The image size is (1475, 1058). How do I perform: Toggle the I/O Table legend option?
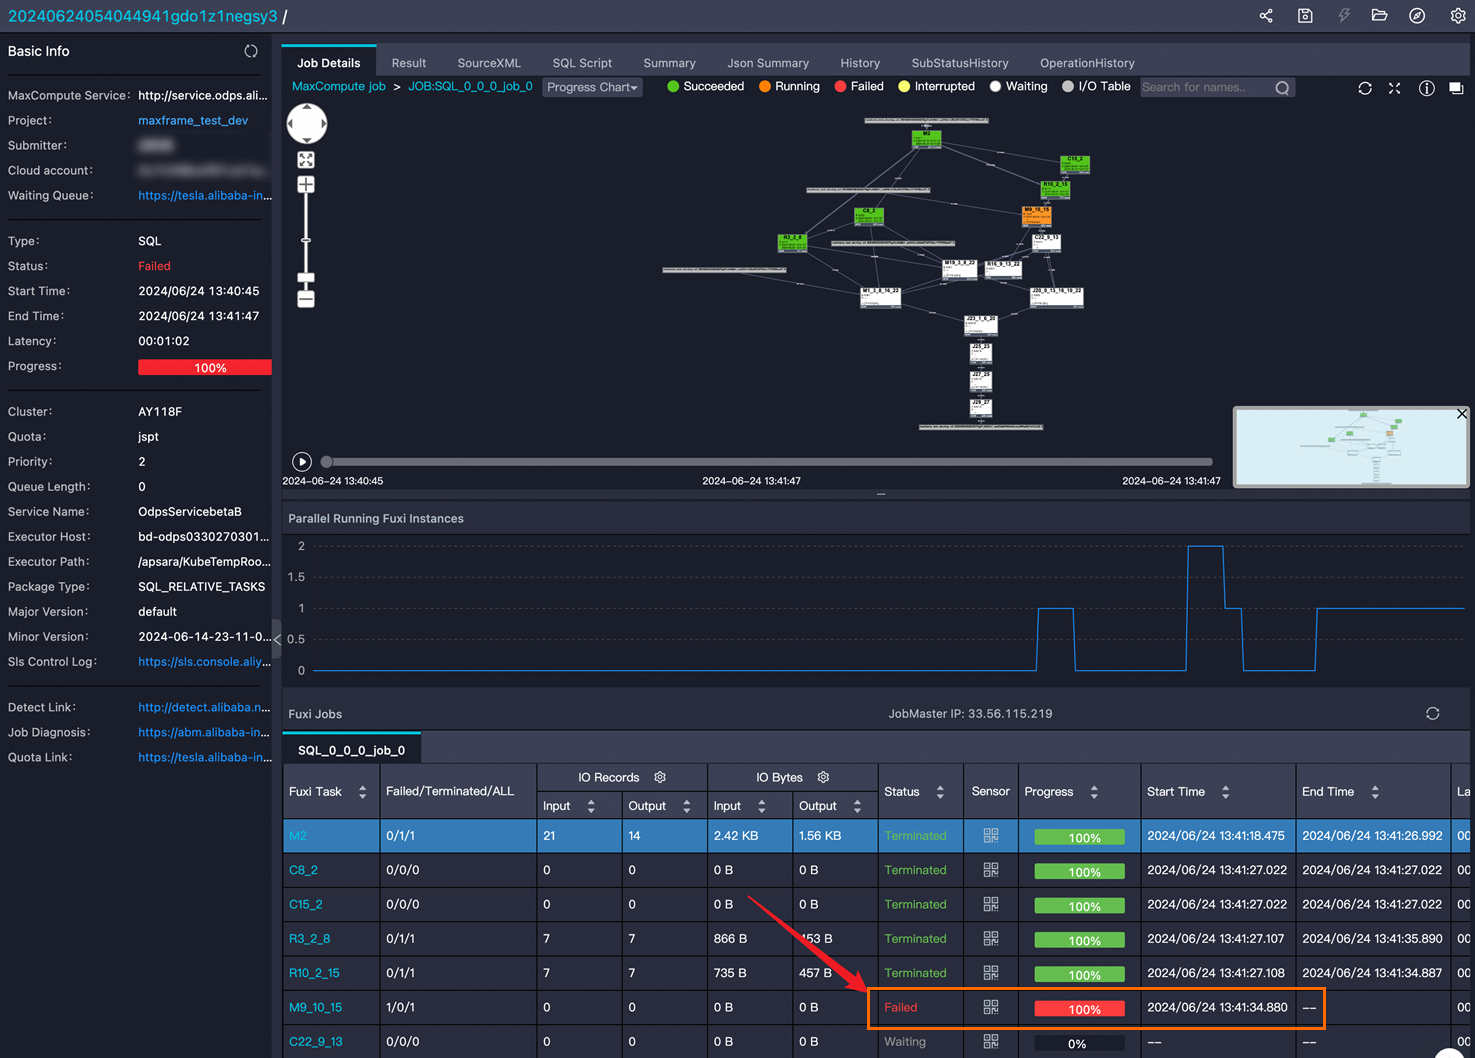coord(1096,87)
